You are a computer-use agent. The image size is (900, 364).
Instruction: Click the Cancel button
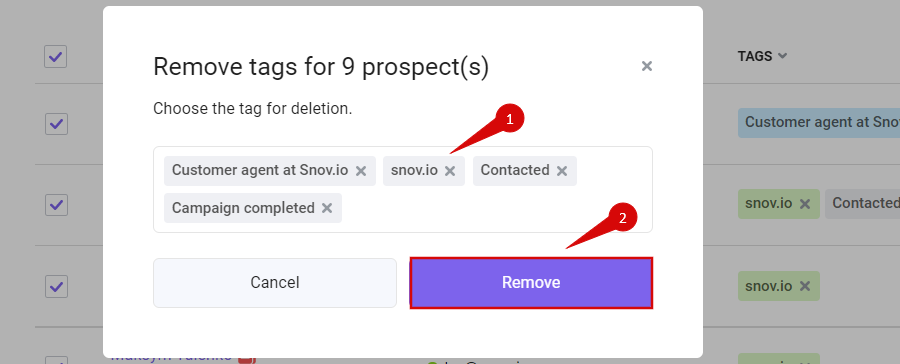[x=275, y=282]
